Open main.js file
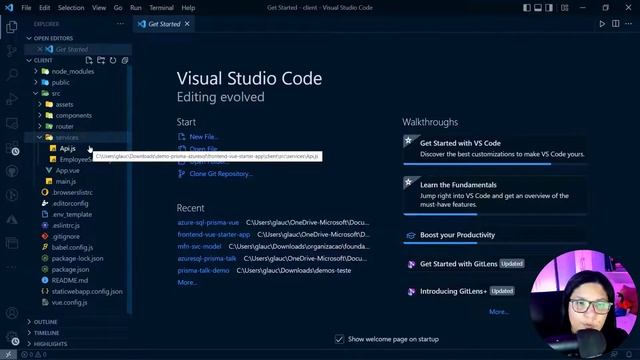Image resolution: width=640 pixels, height=360 pixels. 66,181
